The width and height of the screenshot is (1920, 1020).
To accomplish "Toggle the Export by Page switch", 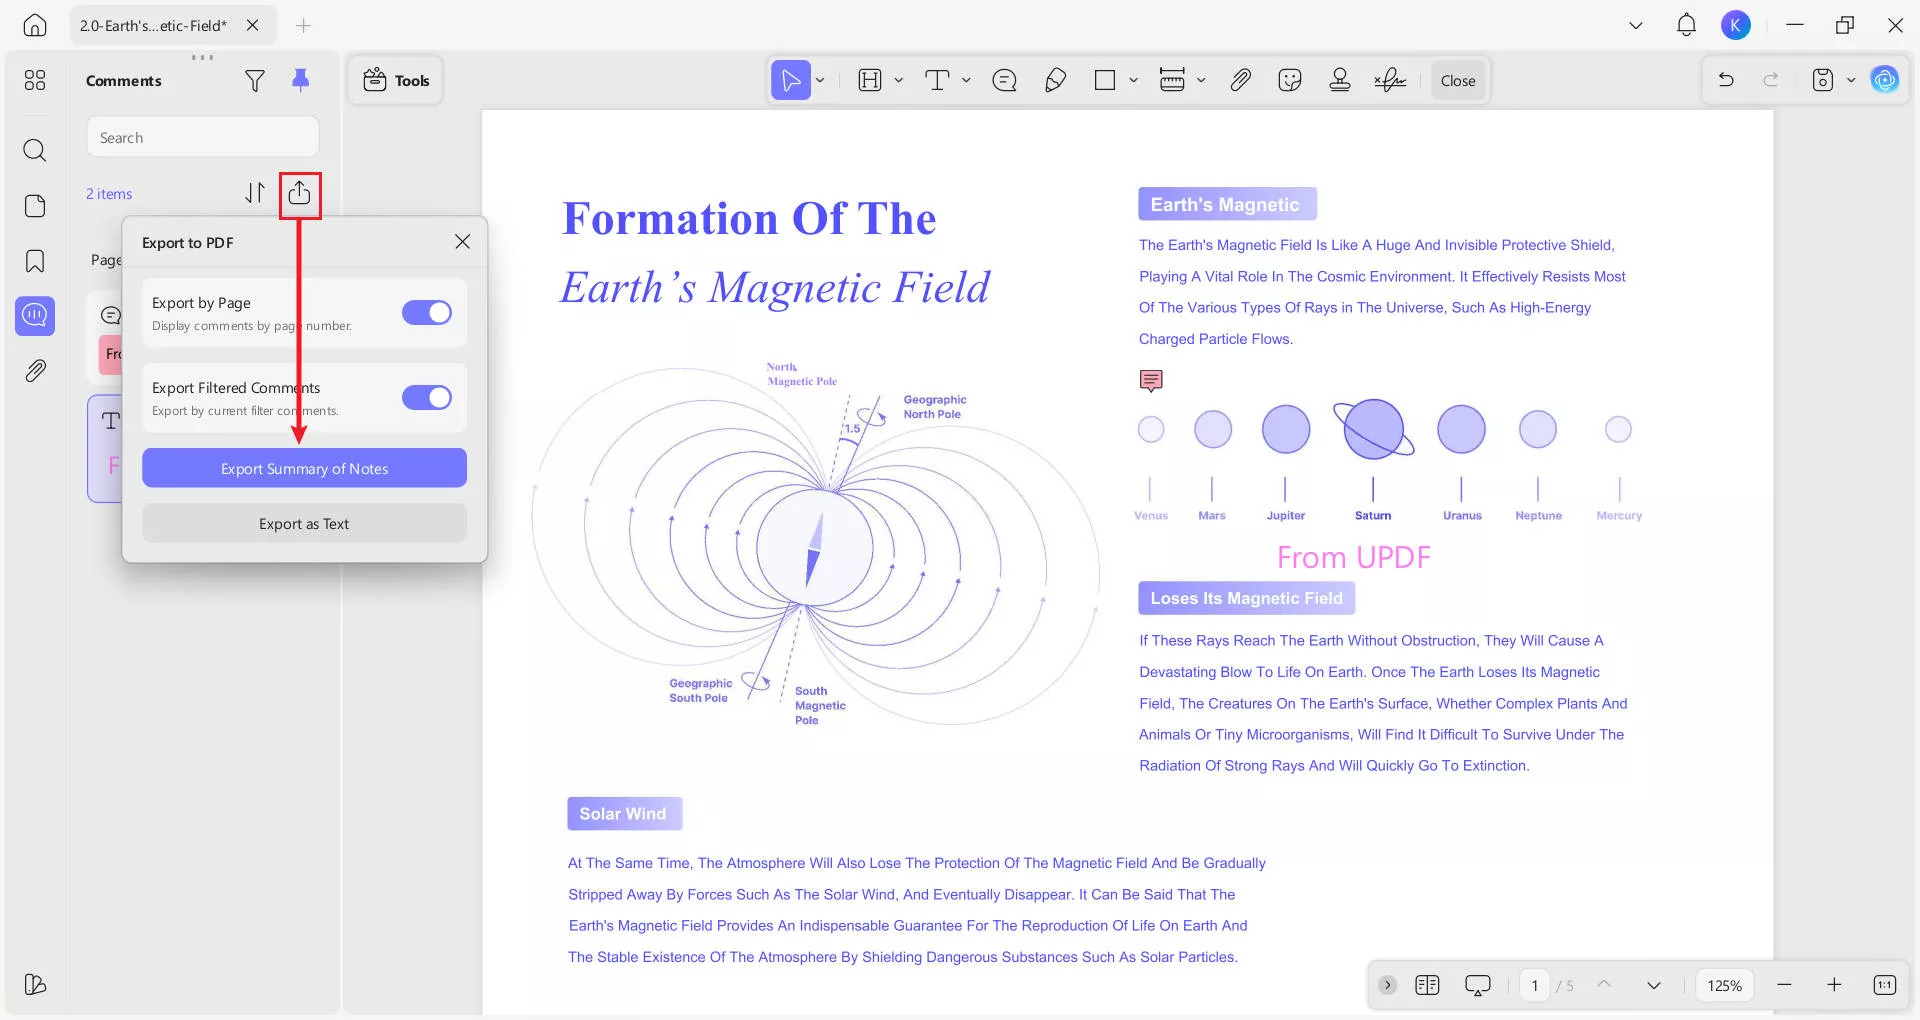I will click(427, 313).
